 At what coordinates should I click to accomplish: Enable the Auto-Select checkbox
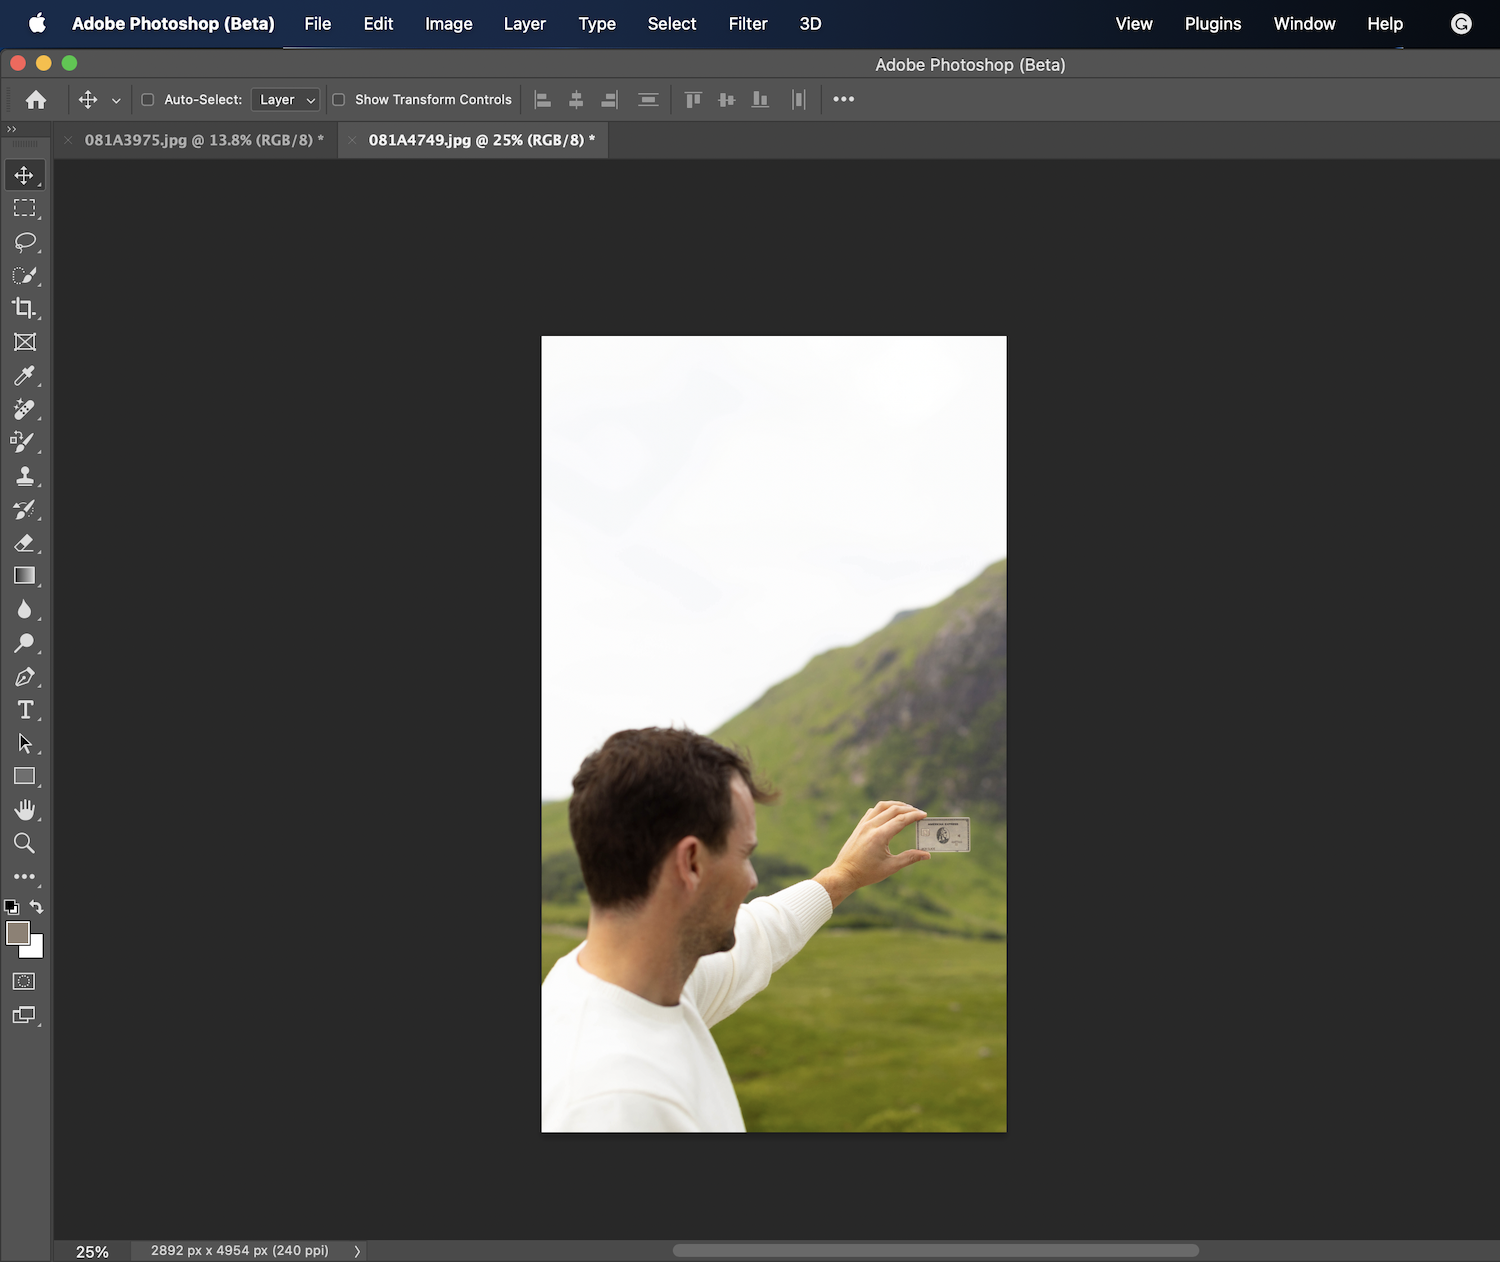(x=148, y=100)
